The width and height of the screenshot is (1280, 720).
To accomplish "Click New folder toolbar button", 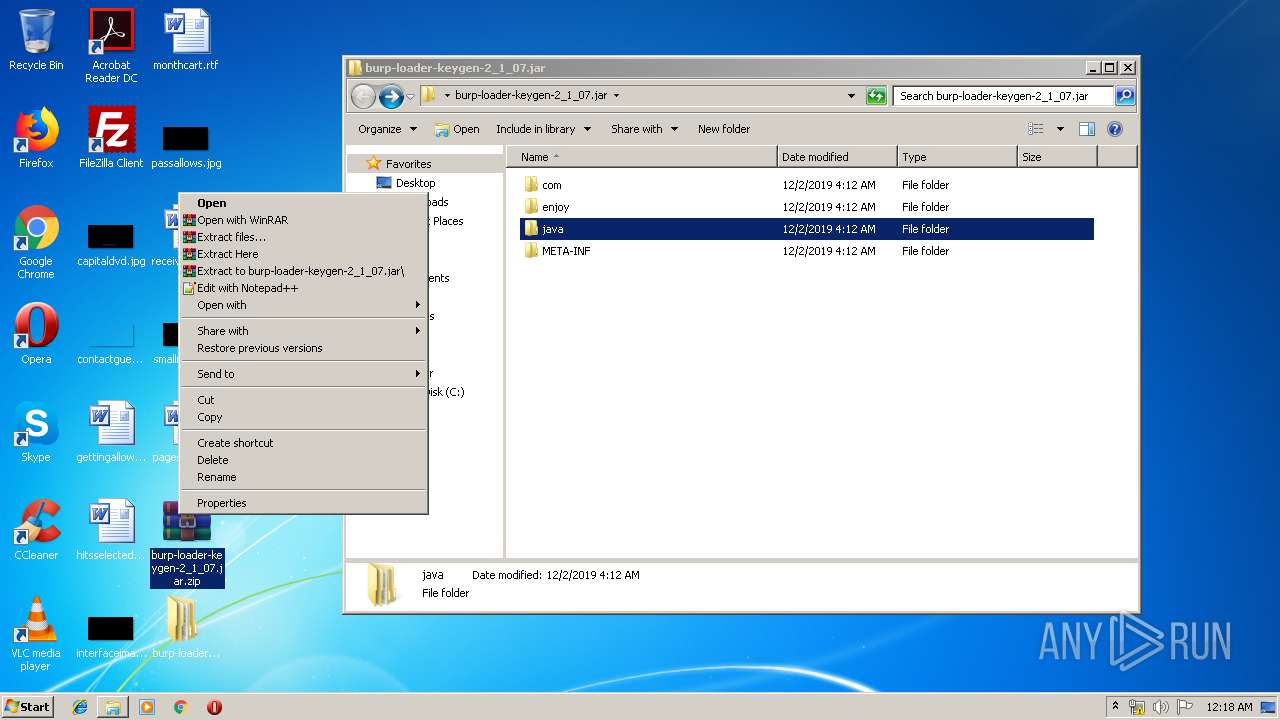I will [x=724, y=129].
